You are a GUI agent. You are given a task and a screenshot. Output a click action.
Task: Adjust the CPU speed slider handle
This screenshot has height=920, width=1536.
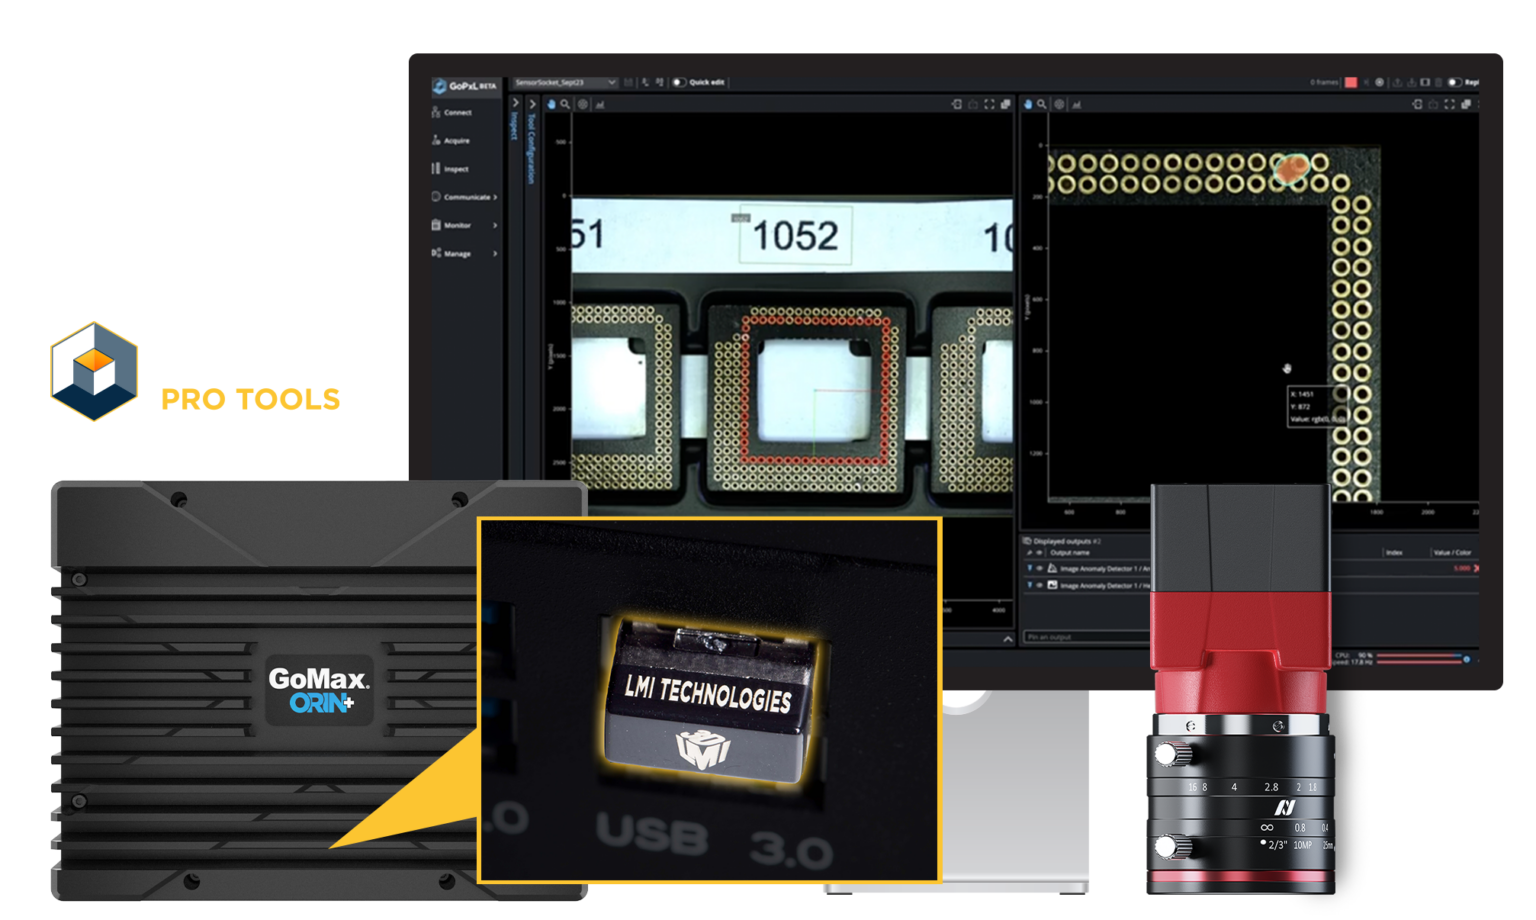(x=1467, y=659)
